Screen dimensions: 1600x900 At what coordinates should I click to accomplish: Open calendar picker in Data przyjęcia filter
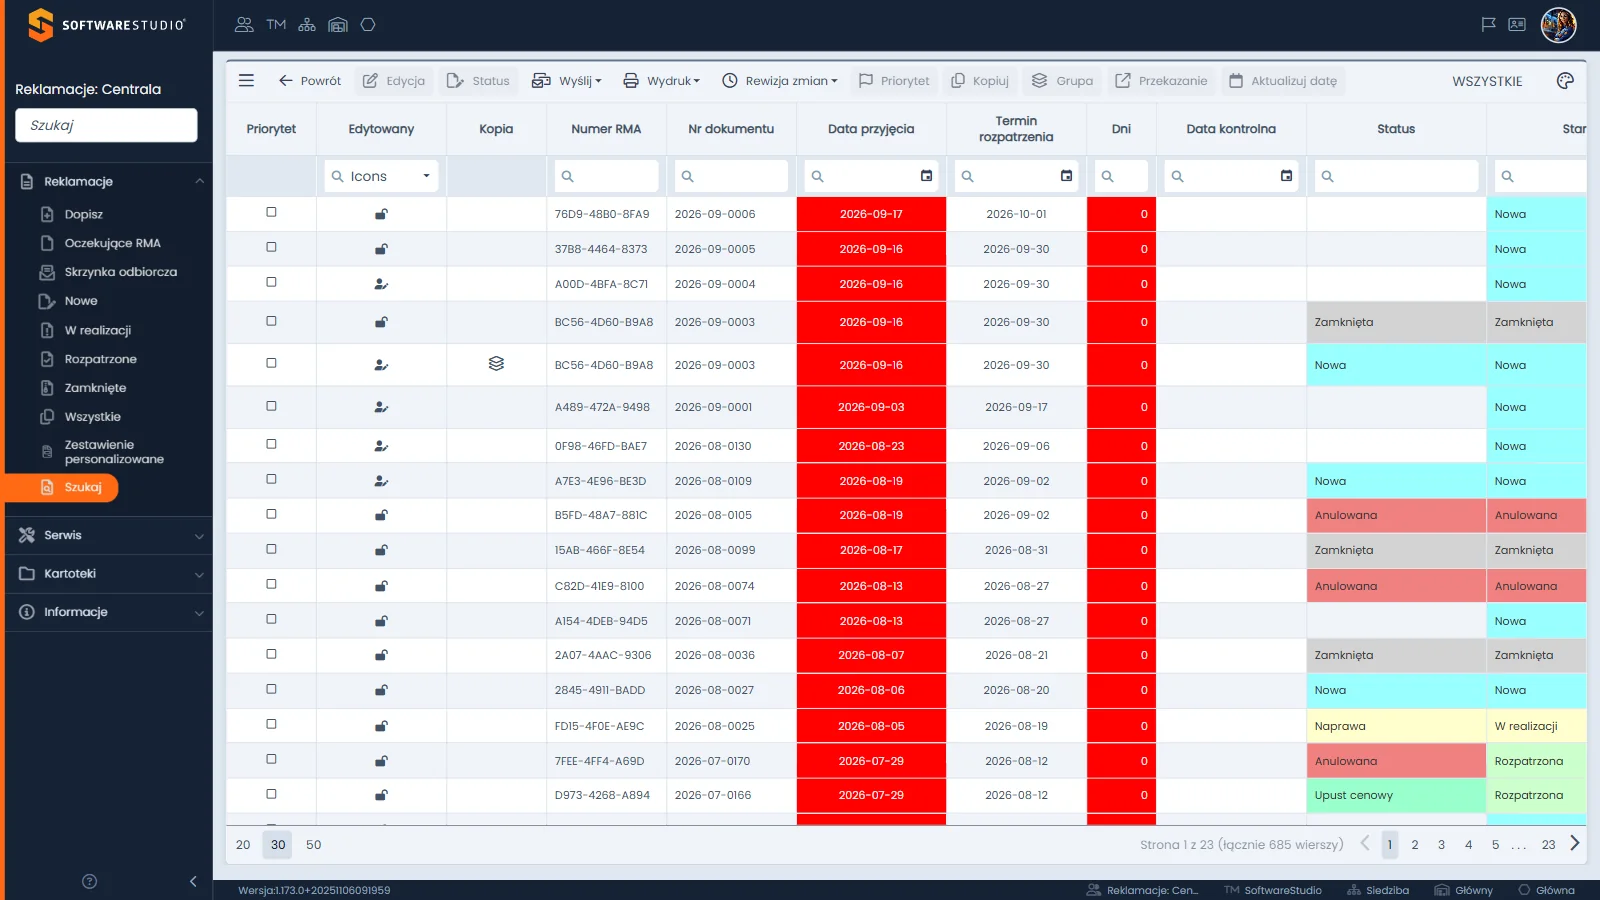926,176
